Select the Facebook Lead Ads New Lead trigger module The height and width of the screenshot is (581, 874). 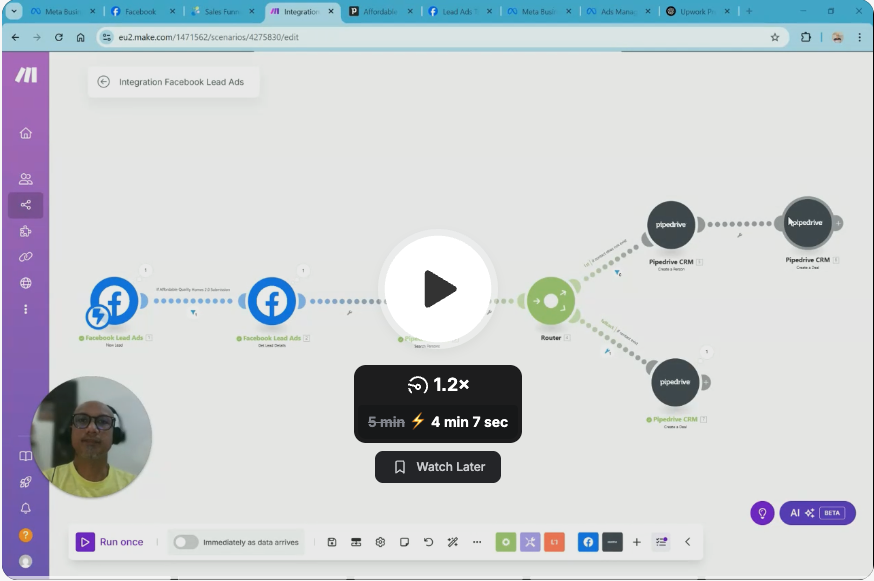click(115, 301)
